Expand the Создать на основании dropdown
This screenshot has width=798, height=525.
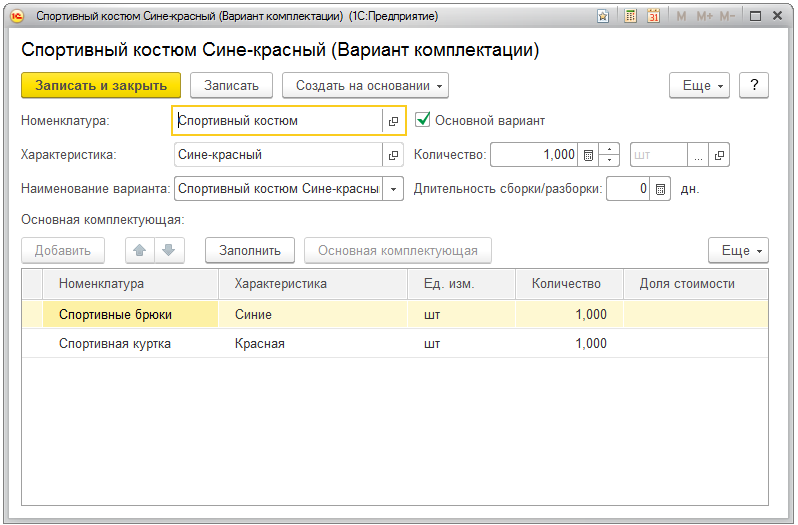tap(365, 85)
